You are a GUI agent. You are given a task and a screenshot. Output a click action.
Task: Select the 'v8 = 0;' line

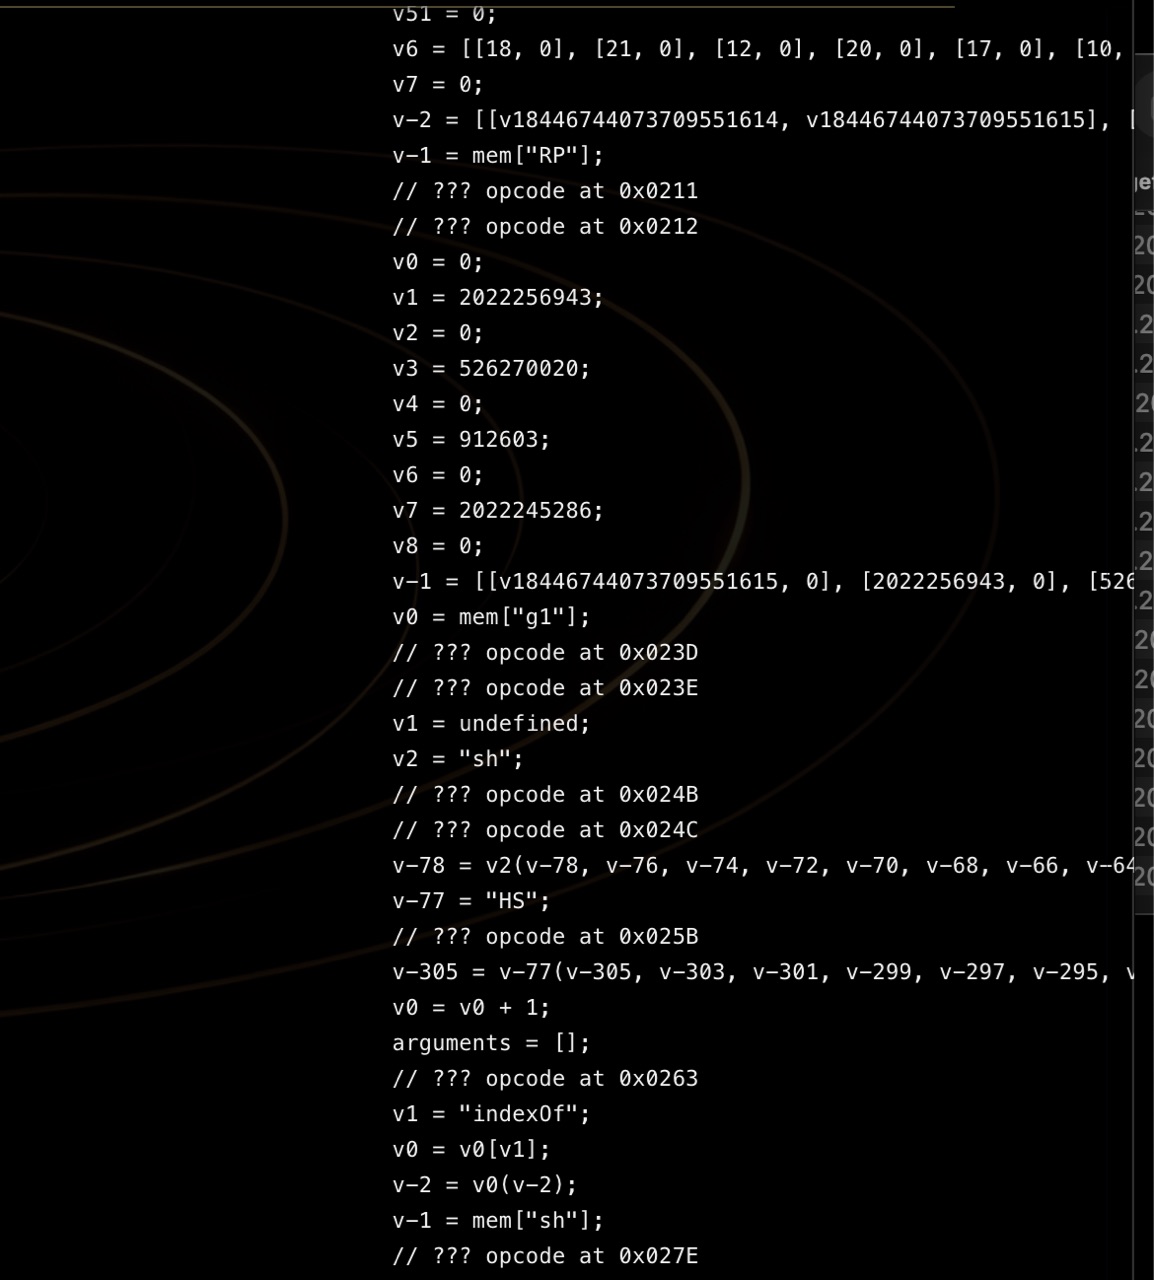[x=437, y=546]
